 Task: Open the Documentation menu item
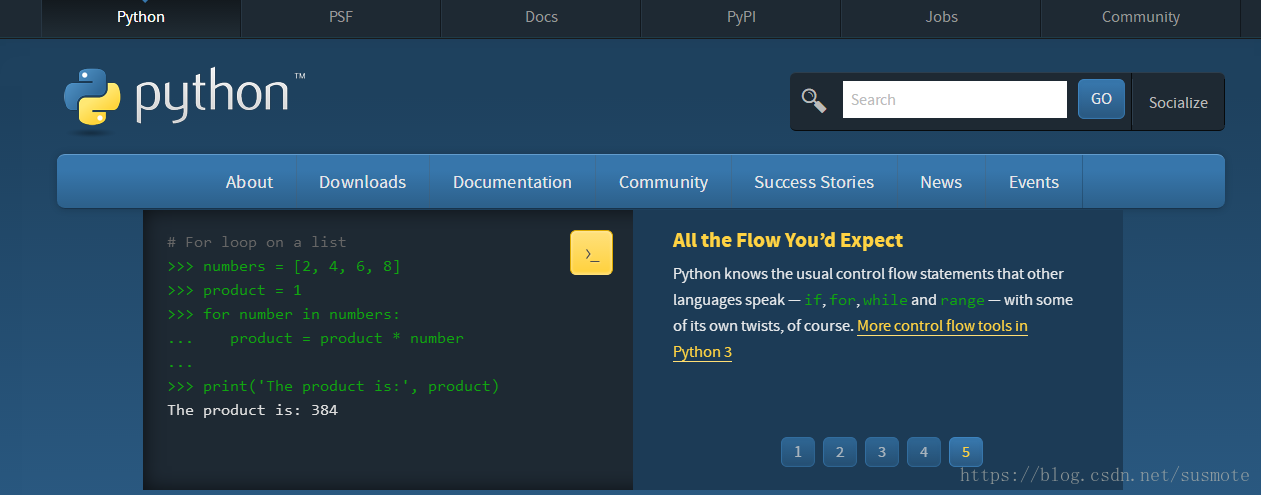pos(512,182)
